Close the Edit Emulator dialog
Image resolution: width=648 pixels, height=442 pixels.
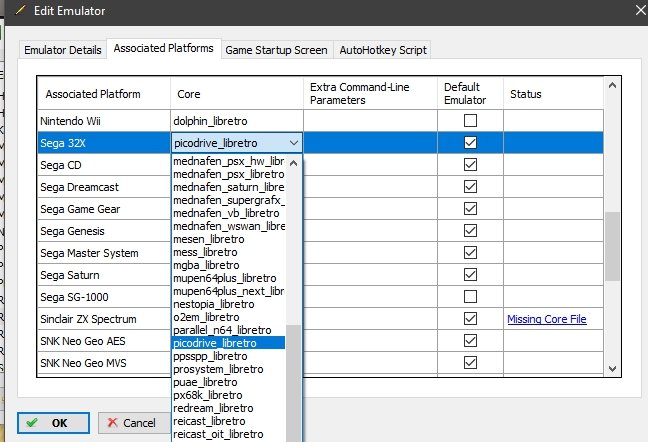click(x=640, y=10)
